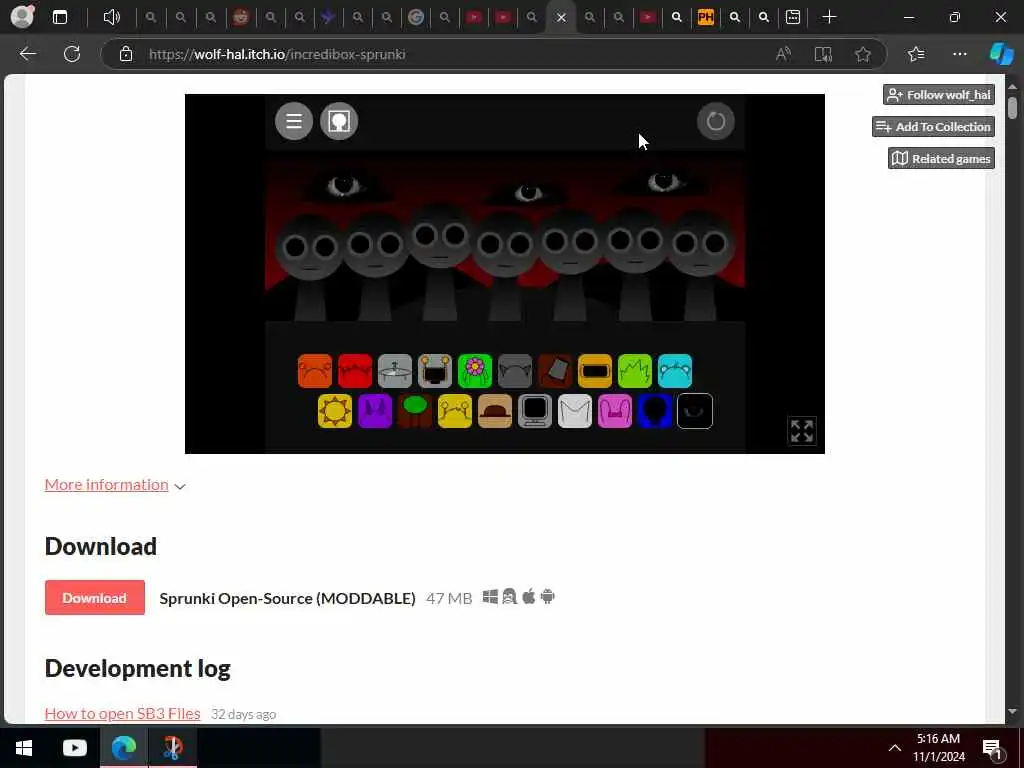Screen dimensions: 1024x768
Task: Open the Windows Start menu
Action: tap(24, 748)
